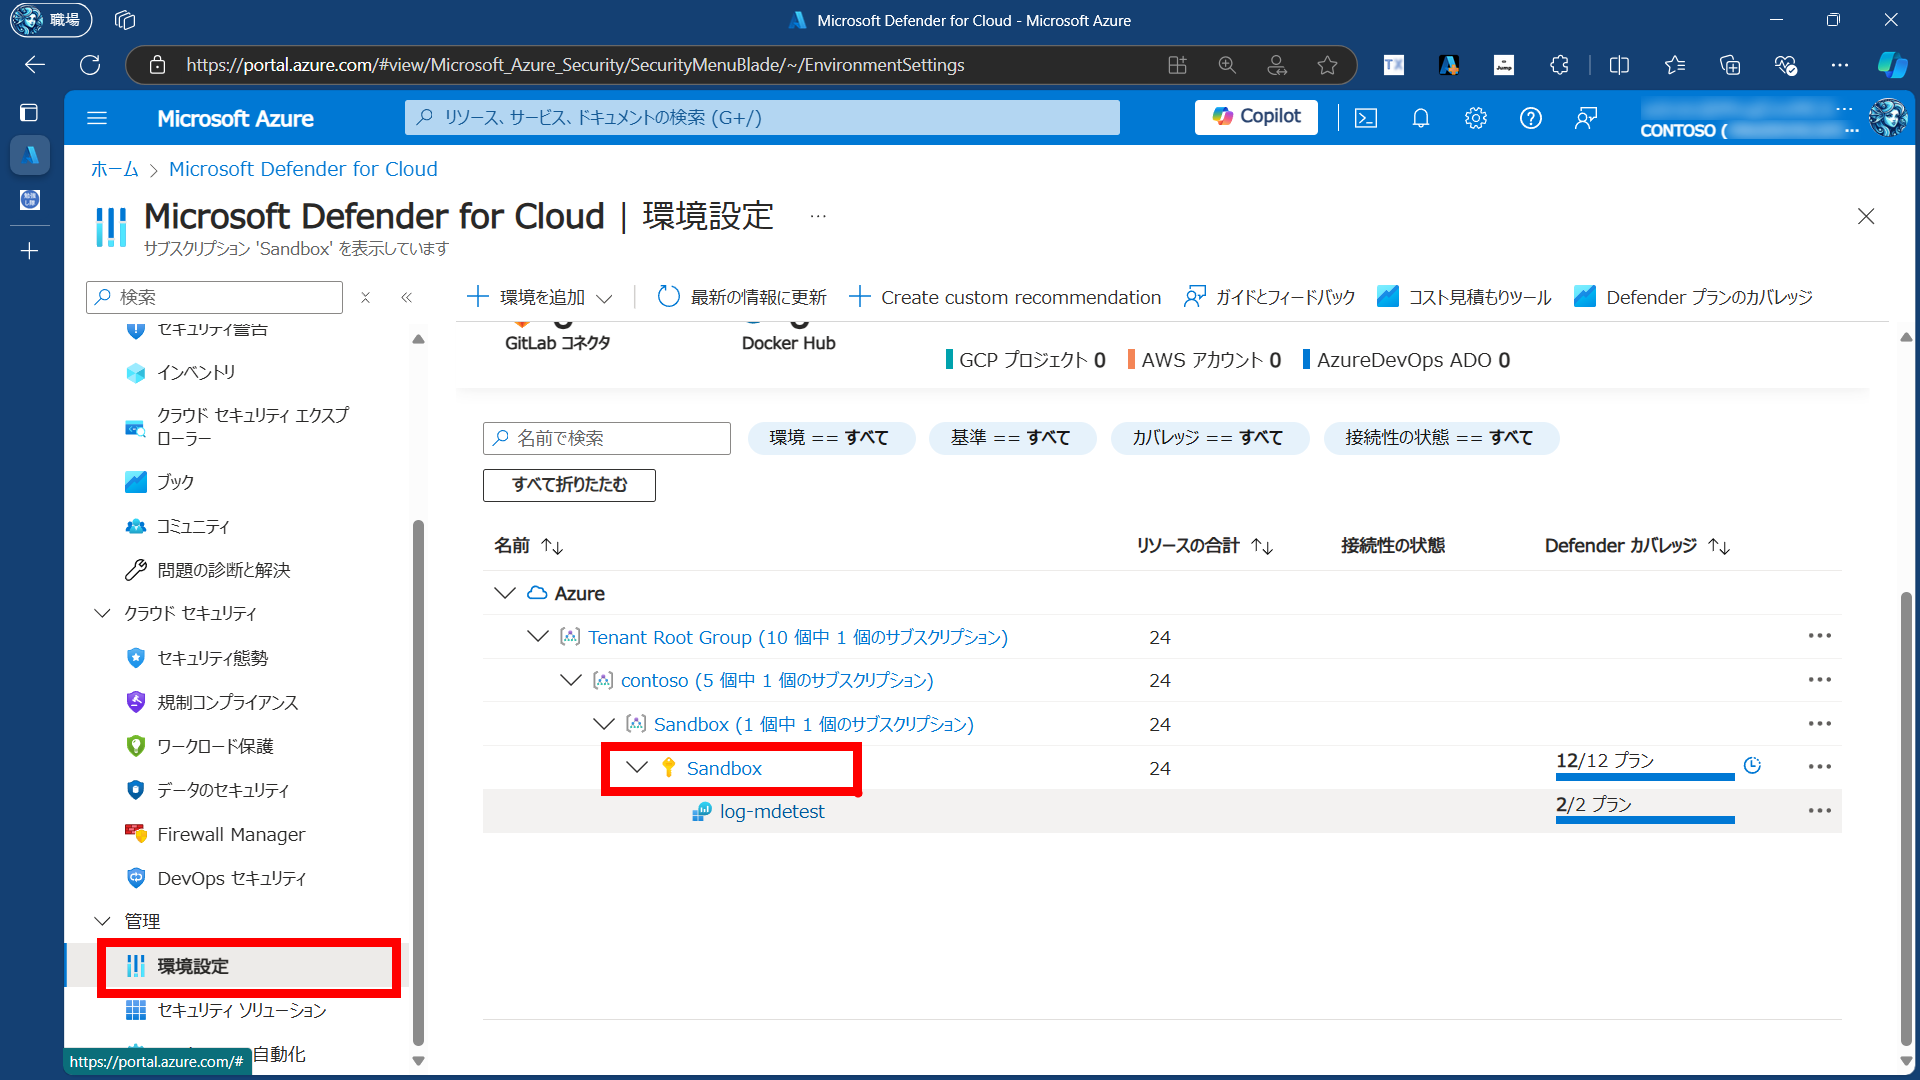Open the Tenant Root Group link
Viewport: 1920px width, 1080px height.
coord(798,637)
